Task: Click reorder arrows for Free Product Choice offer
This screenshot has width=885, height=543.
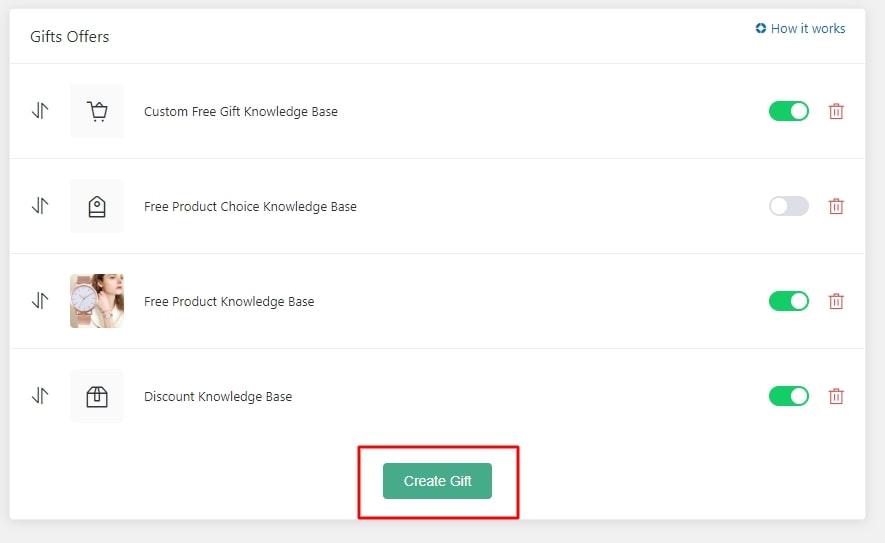Action: pos(40,206)
